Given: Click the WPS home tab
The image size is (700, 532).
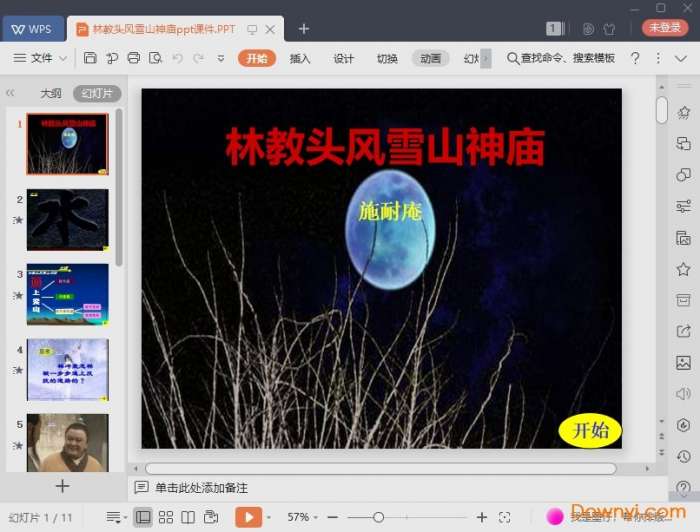Looking at the screenshot, I should [x=33, y=29].
